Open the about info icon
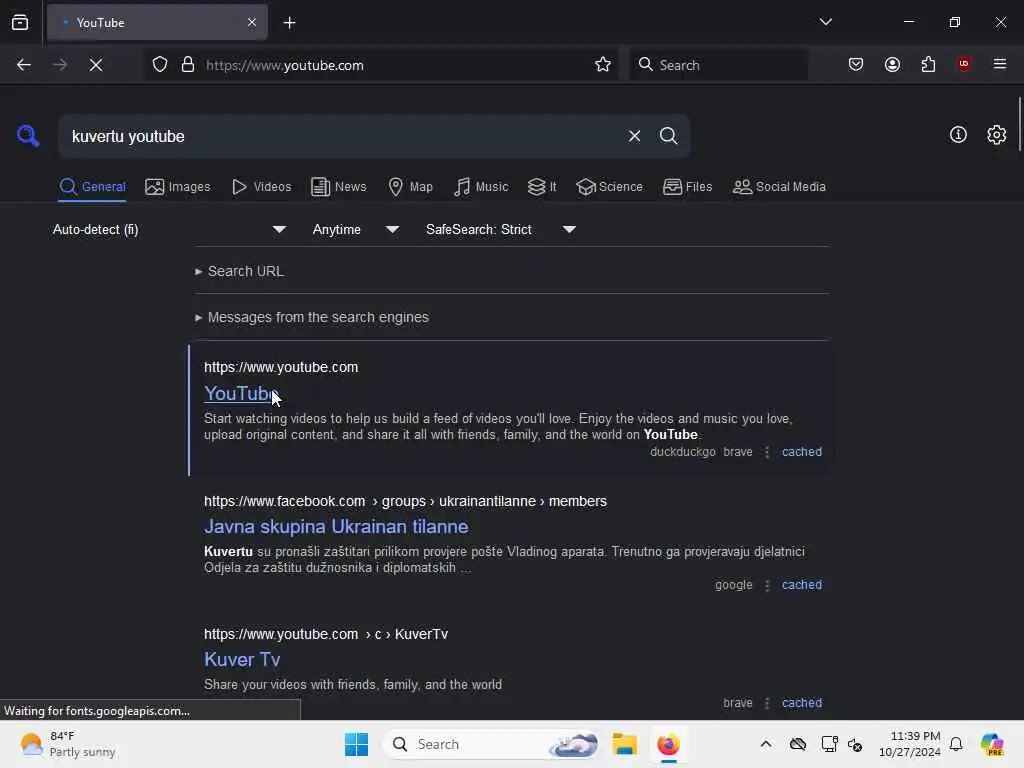The image size is (1024, 768). tap(958, 135)
